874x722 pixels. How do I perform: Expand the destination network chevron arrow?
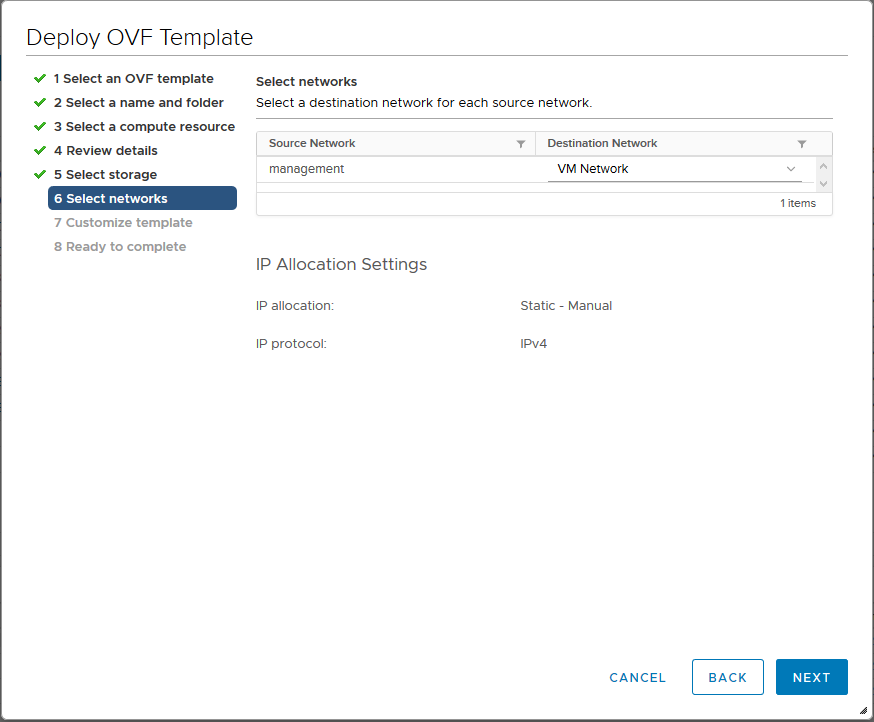pyautogui.click(x=790, y=169)
